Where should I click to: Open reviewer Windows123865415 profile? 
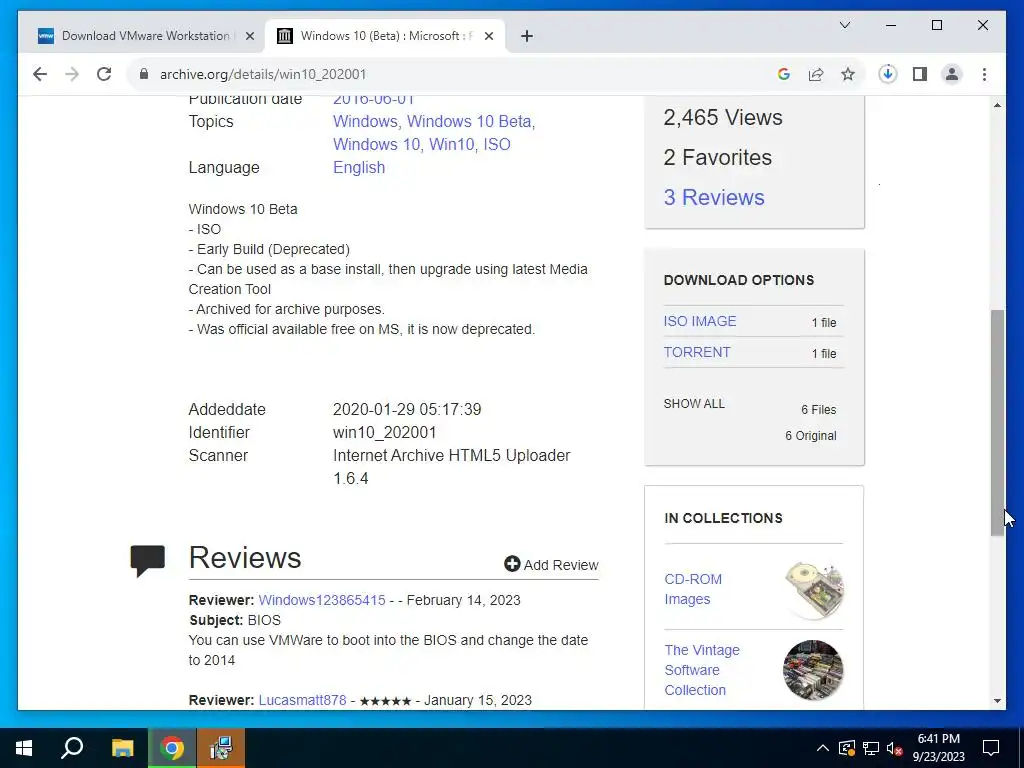pyautogui.click(x=322, y=600)
